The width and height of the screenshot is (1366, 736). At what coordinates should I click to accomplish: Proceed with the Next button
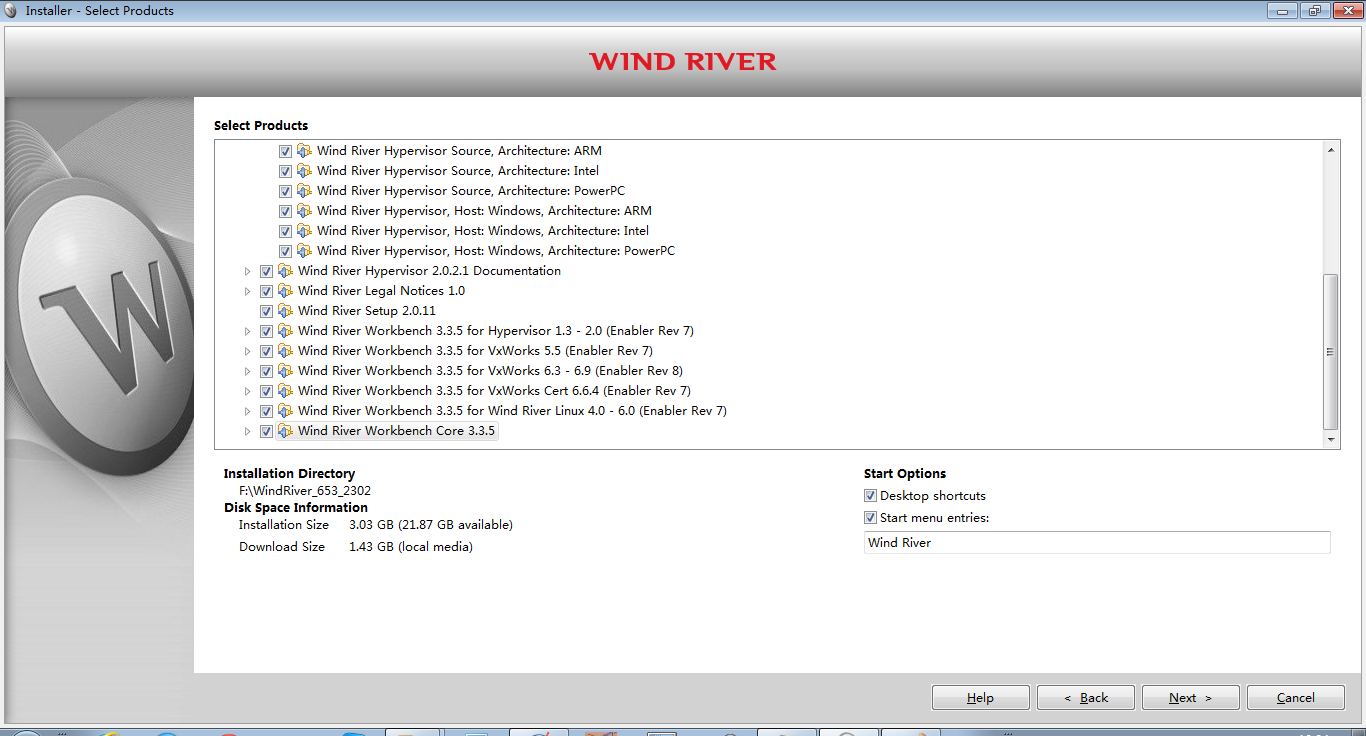[x=1190, y=698]
